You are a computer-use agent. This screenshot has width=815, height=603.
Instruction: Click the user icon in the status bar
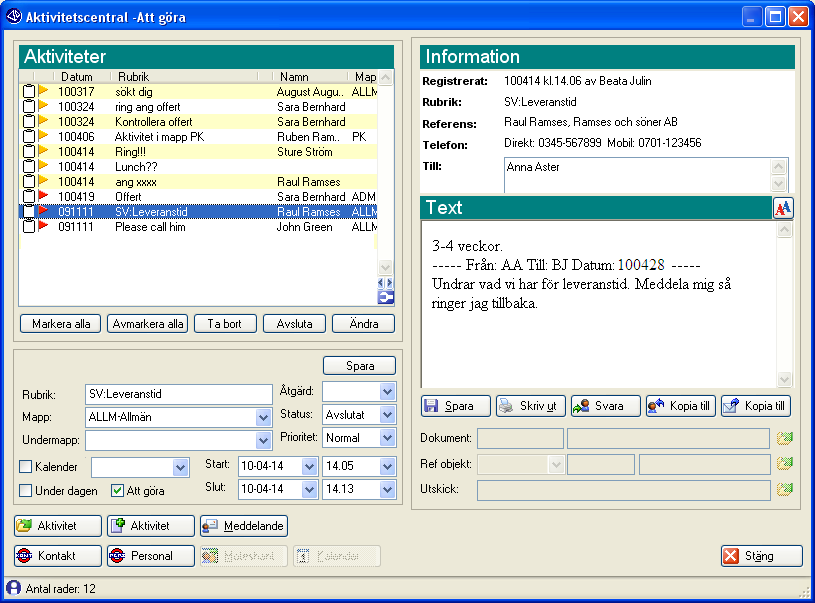[x=13, y=588]
